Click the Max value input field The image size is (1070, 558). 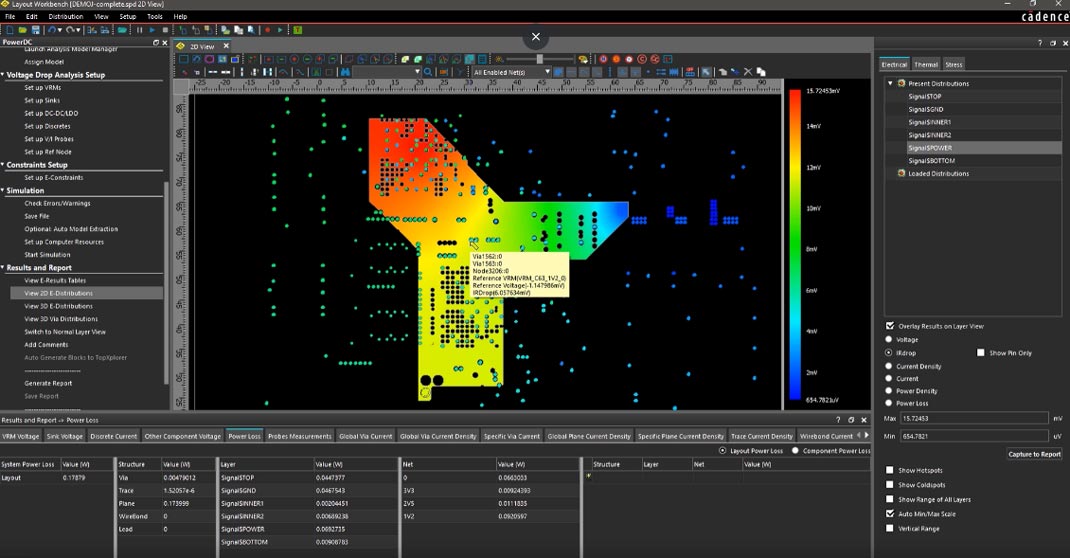coord(974,418)
